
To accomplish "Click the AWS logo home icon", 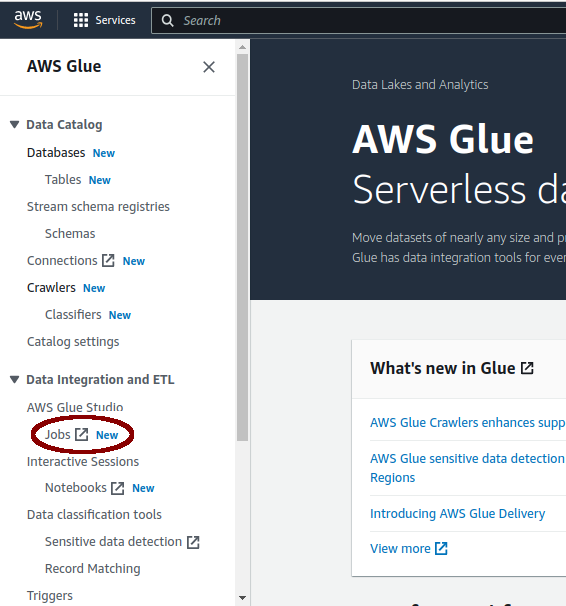I will tap(28, 19).
